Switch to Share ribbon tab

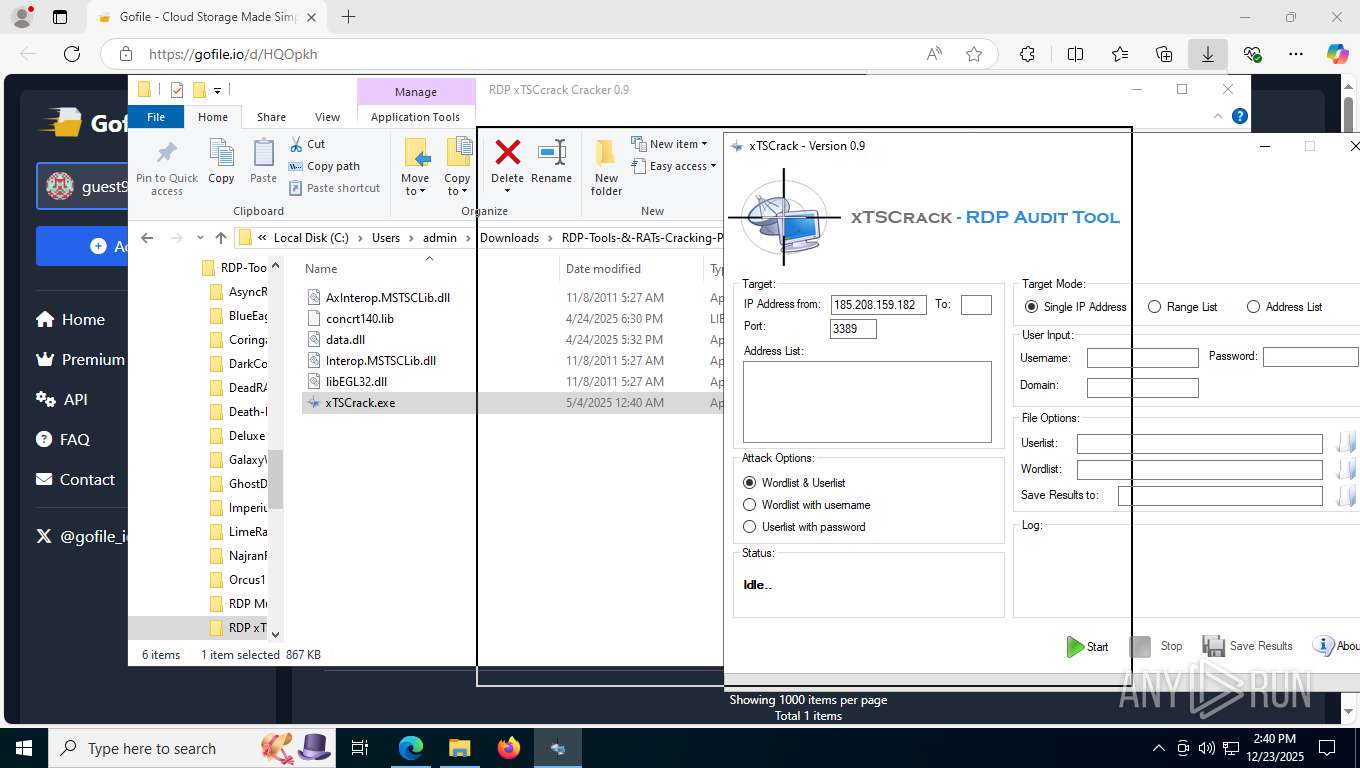271,117
